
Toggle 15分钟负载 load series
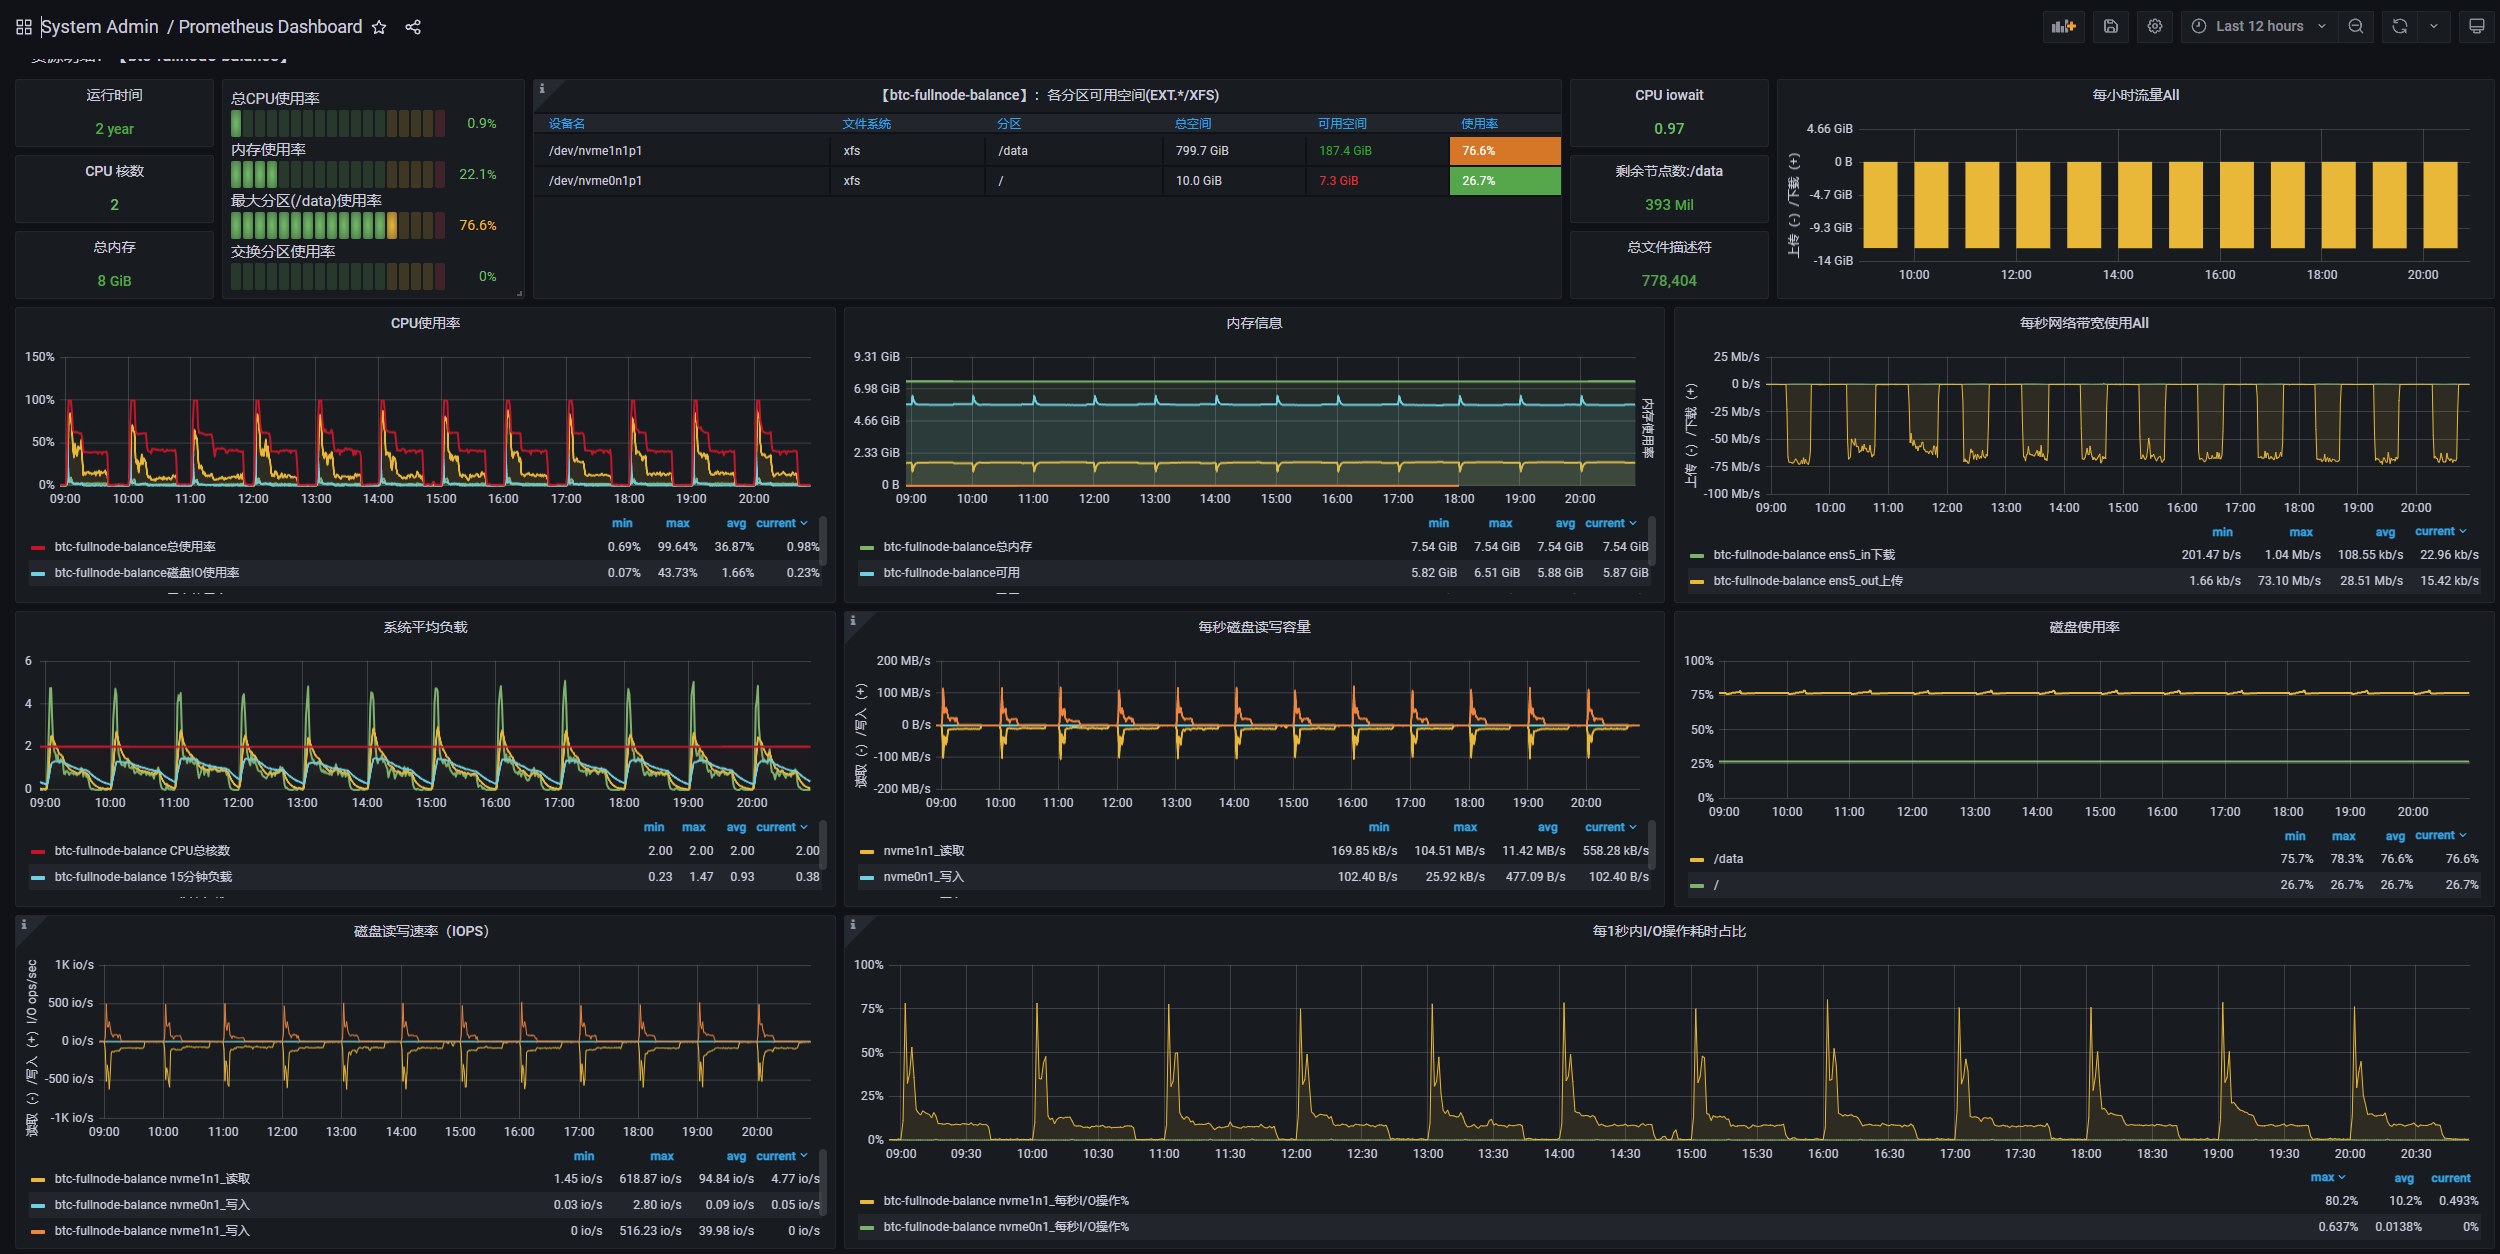(x=143, y=877)
